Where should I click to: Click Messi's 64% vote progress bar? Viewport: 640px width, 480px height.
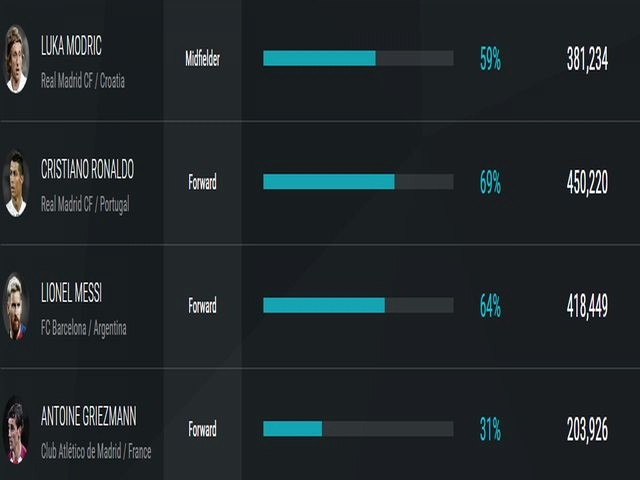(x=358, y=305)
